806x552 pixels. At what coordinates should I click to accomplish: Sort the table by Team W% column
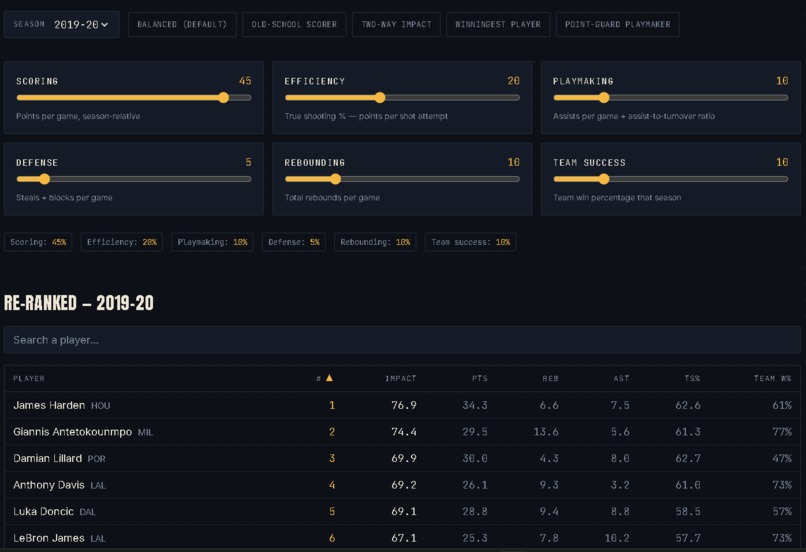click(772, 378)
